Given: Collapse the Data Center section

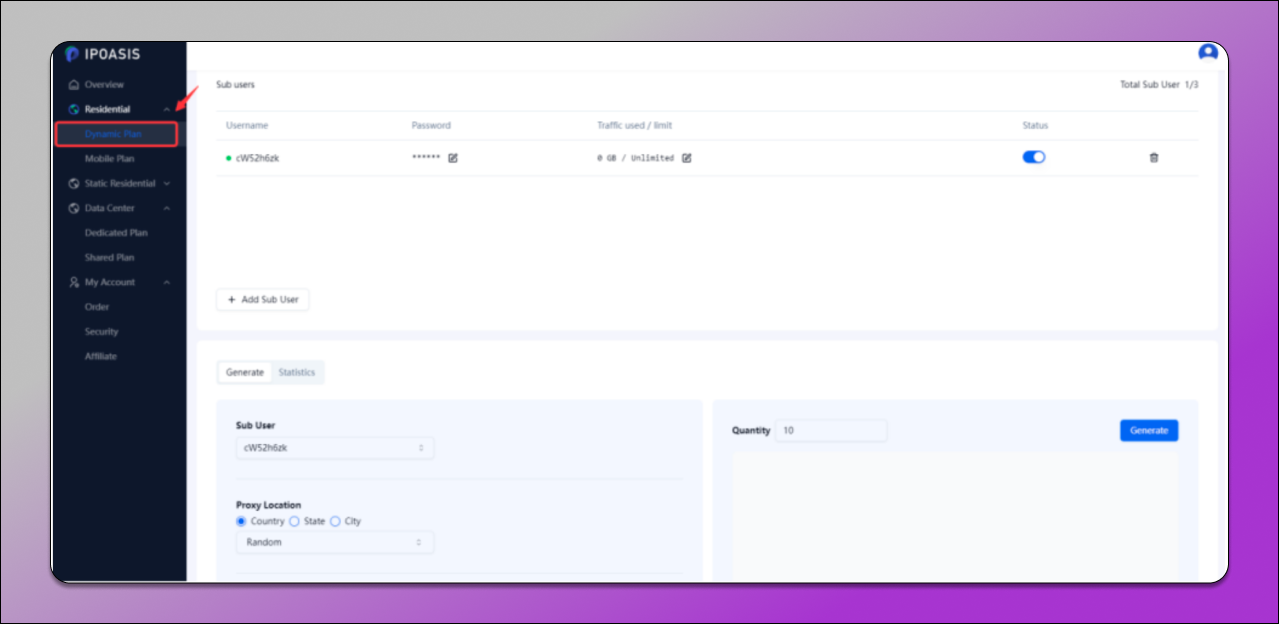Looking at the screenshot, I should pyautogui.click(x=167, y=208).
